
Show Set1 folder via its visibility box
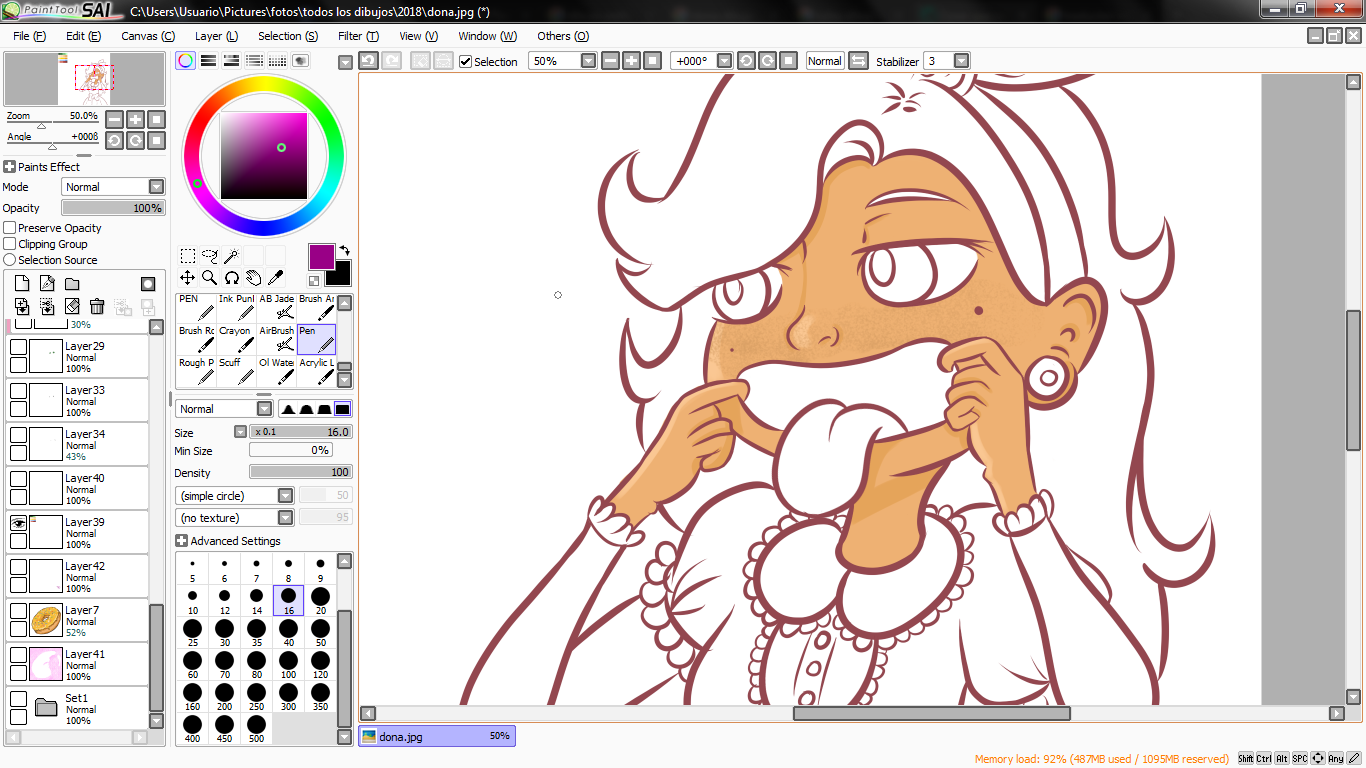(18, 699)
